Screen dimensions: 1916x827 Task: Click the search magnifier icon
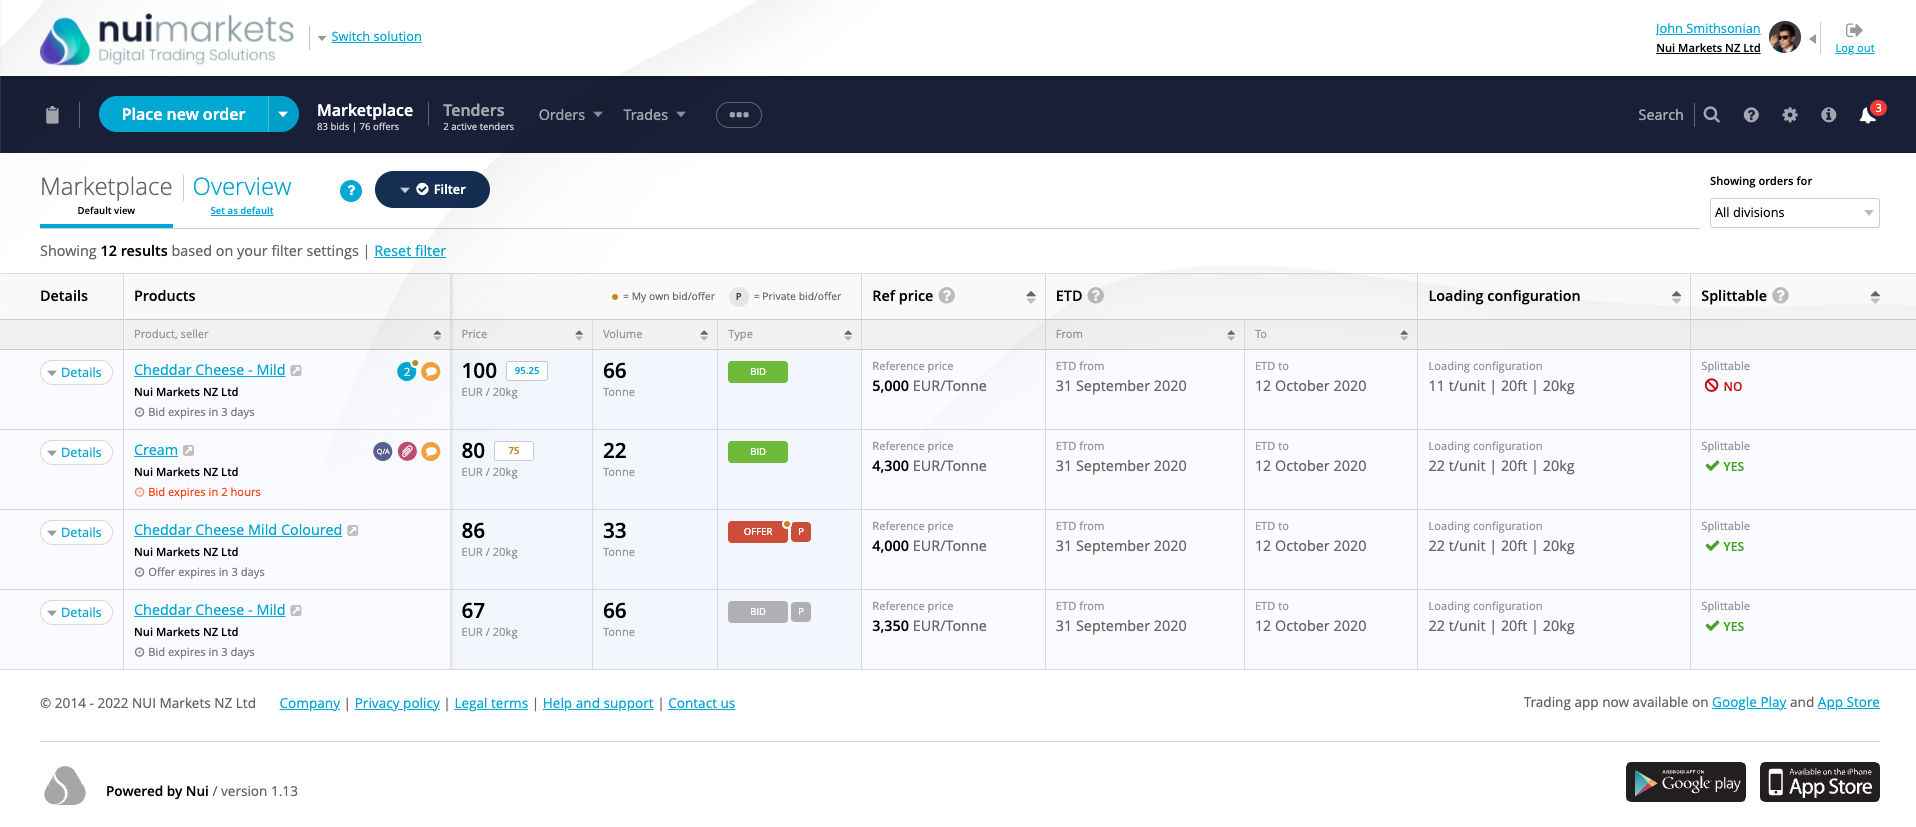tap(1712, 115)
